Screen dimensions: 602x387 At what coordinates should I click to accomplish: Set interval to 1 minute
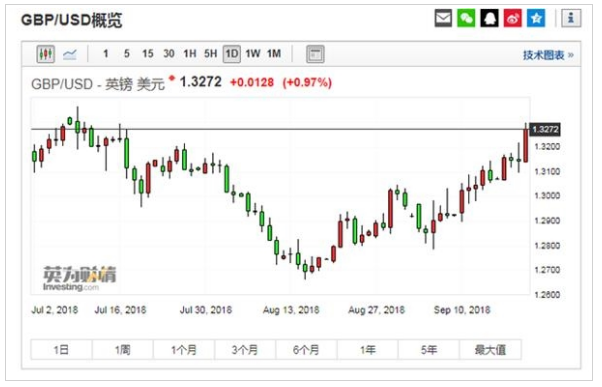pyautogui.click(x=106, y=54)
